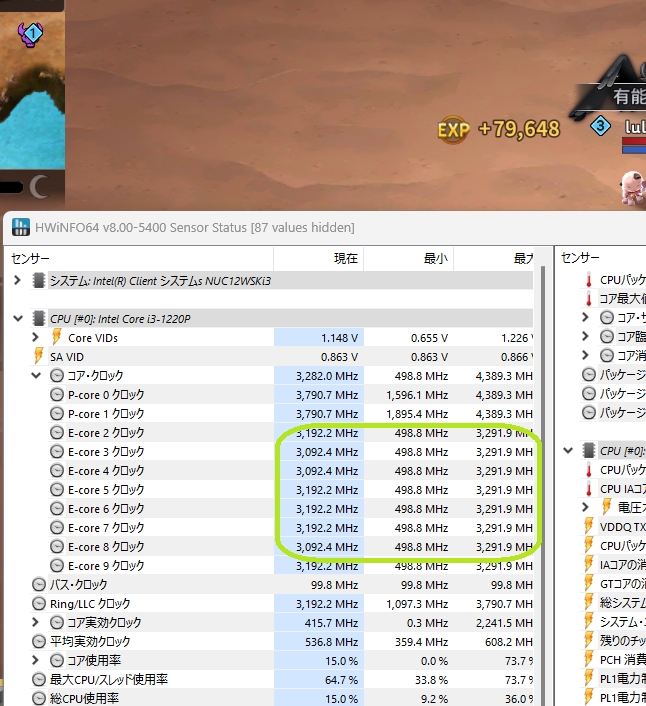646x706 pixels.
Task: Click the clock icon beside バス・クロック
Action: point(39,584)
